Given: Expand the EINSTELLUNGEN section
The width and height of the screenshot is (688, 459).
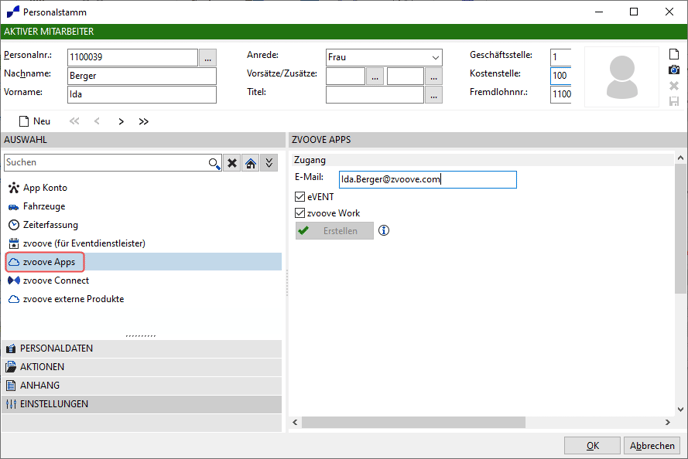Looking at the screenshot, I should [x=142, y=404].
